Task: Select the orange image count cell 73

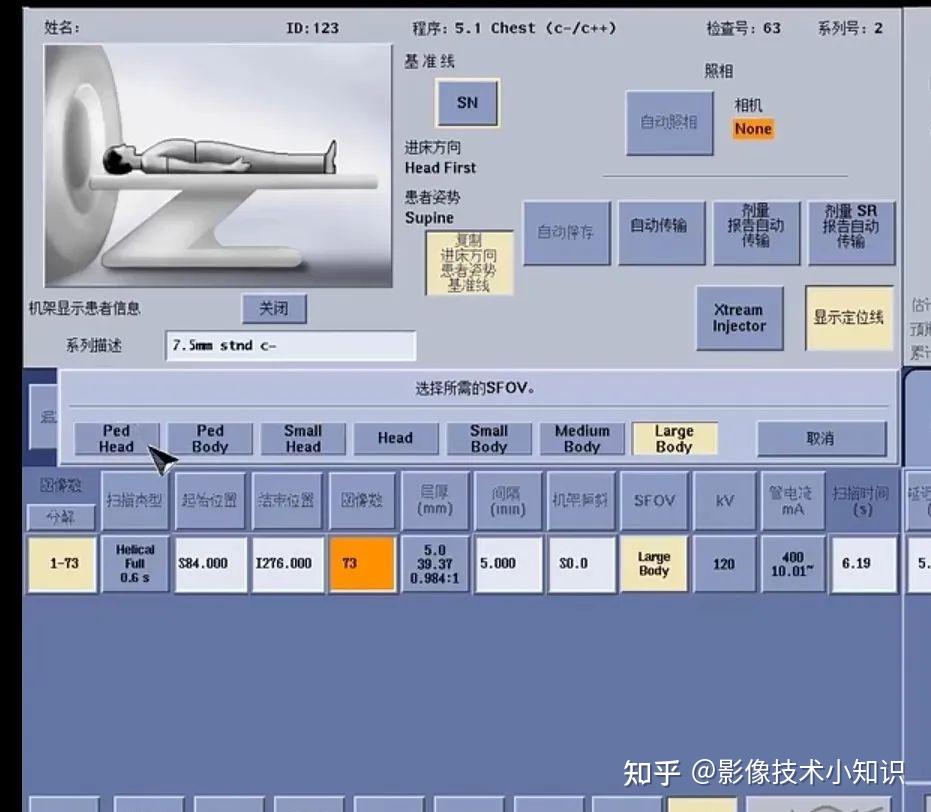Action: 362,563
